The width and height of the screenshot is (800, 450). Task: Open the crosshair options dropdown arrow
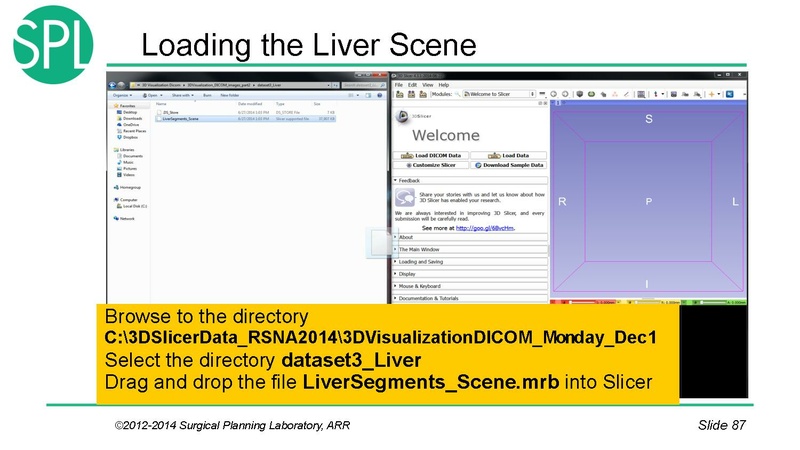click(x=718, y=94)
